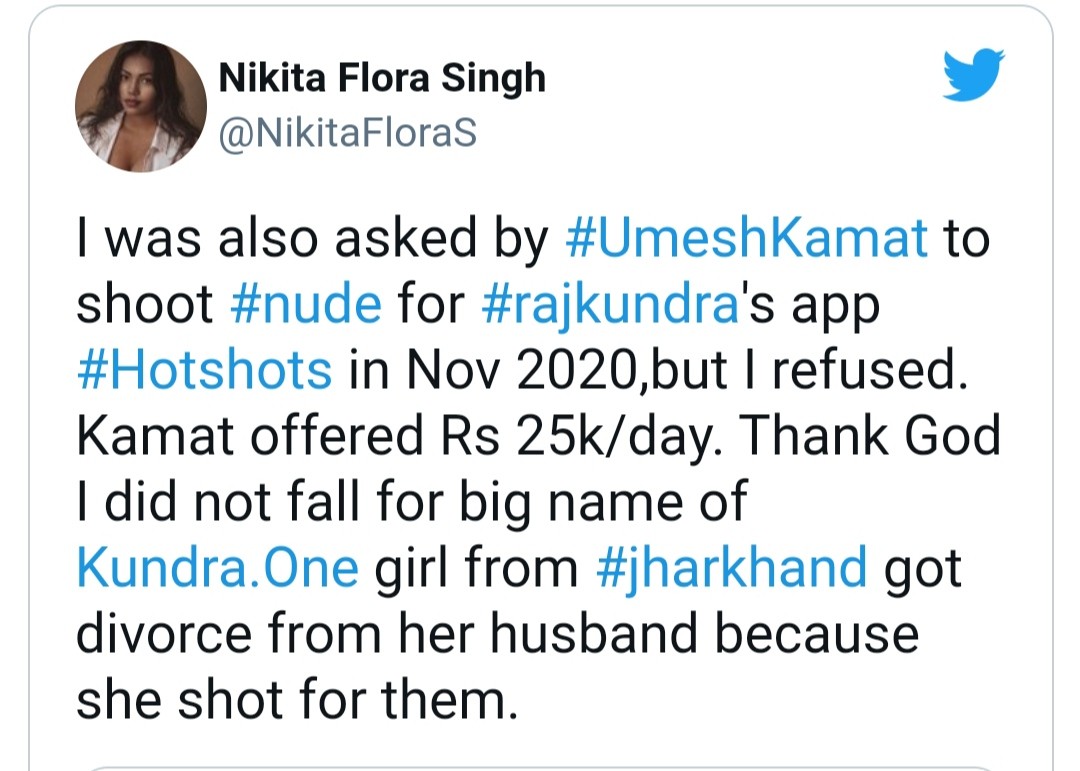The image size is (1080, 771).
Task: Click the display name Nikita Flora Singh
Action: click(383, 78)
